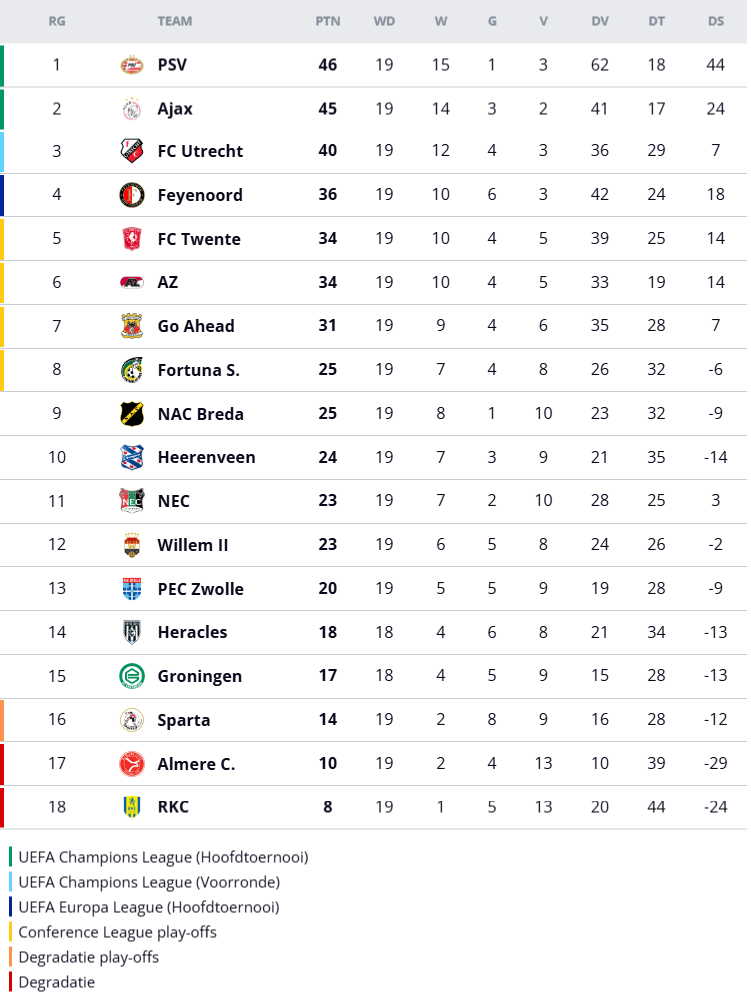Click the green Champions League legend marker
Viewport: 751px width, 1001px height.
tap(11, 857)
